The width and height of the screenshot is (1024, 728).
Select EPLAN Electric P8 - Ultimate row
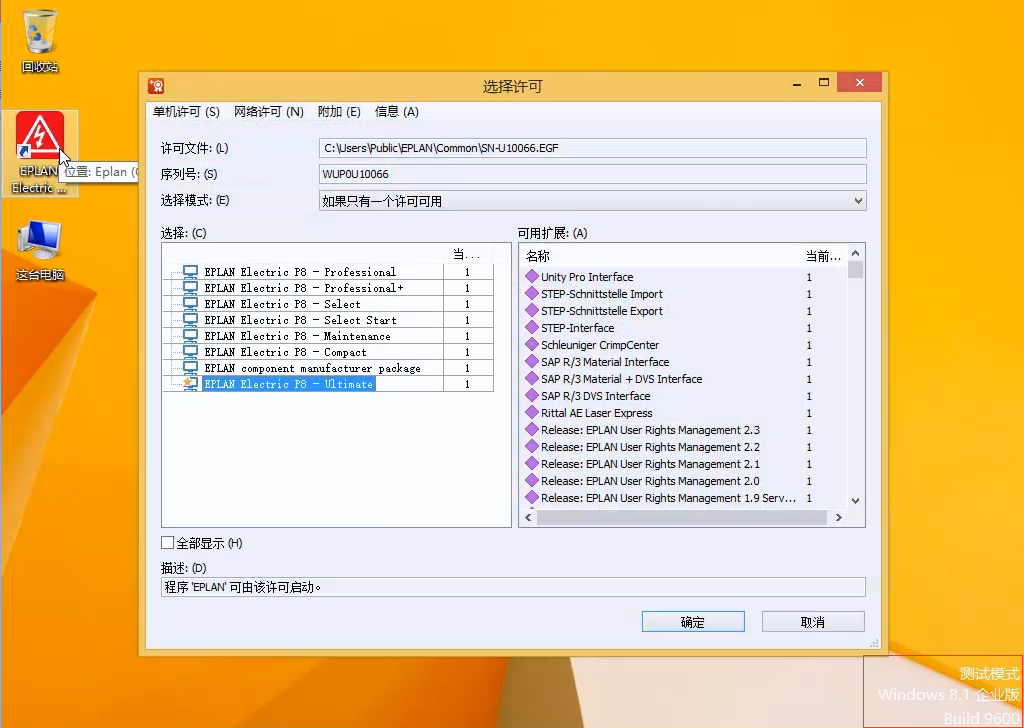coord(328,384)
